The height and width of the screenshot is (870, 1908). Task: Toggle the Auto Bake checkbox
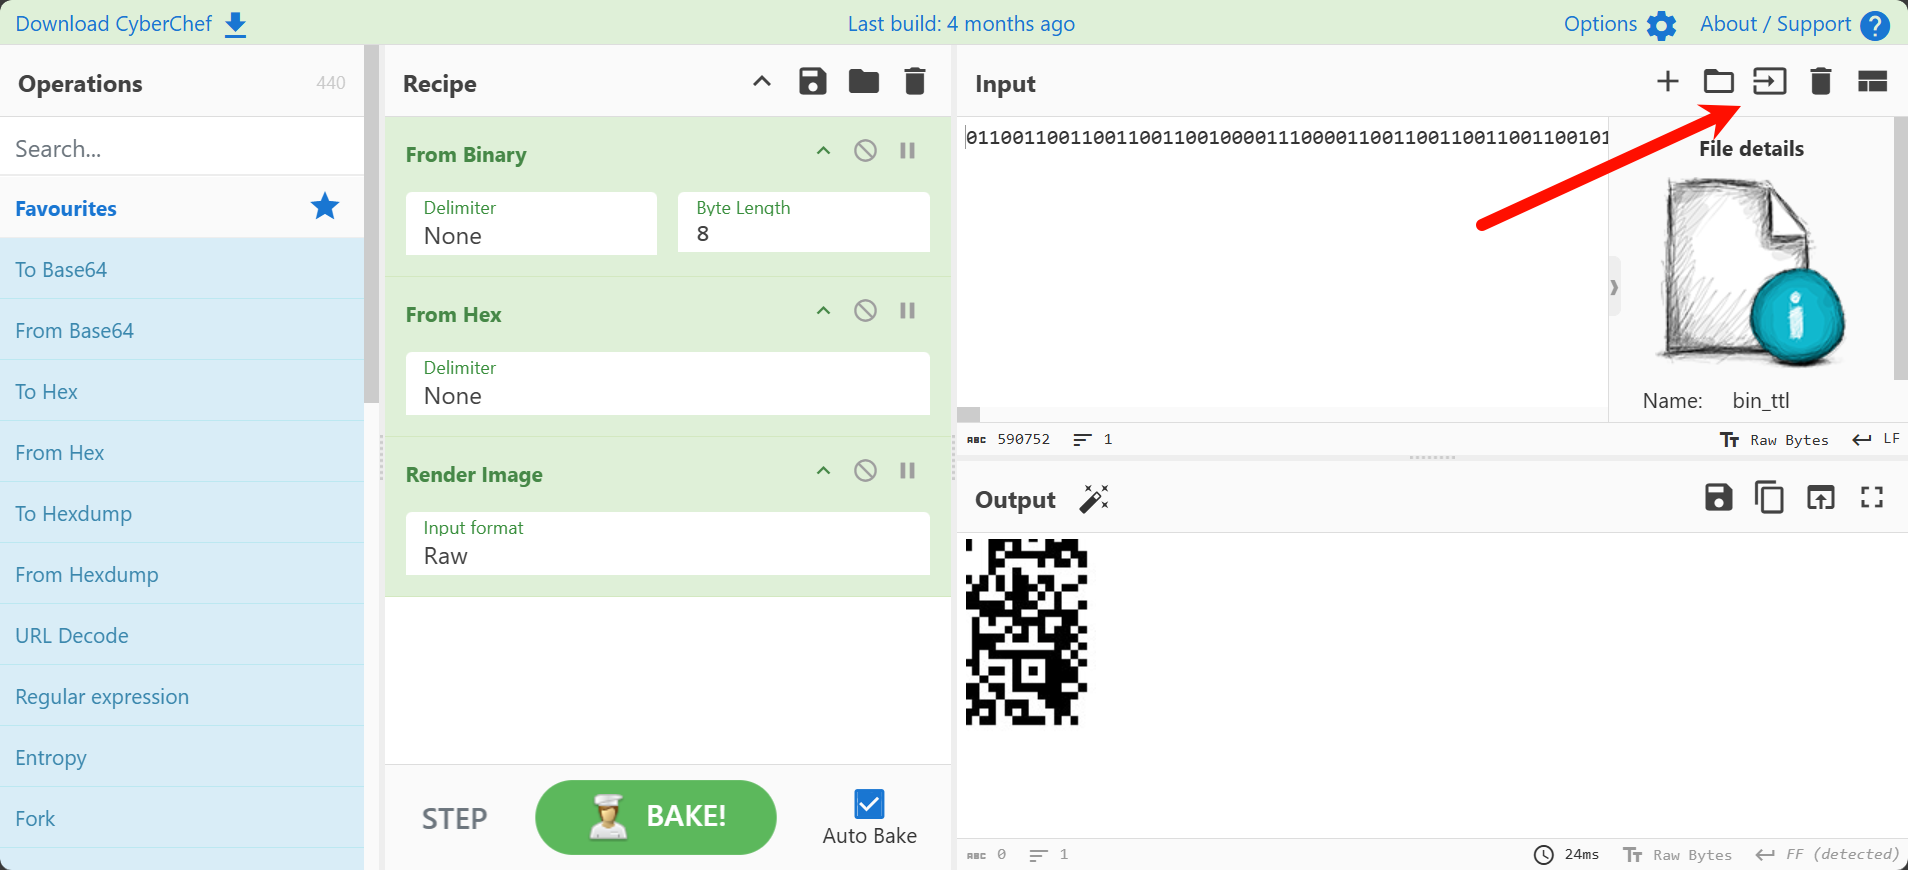[869, 804]
